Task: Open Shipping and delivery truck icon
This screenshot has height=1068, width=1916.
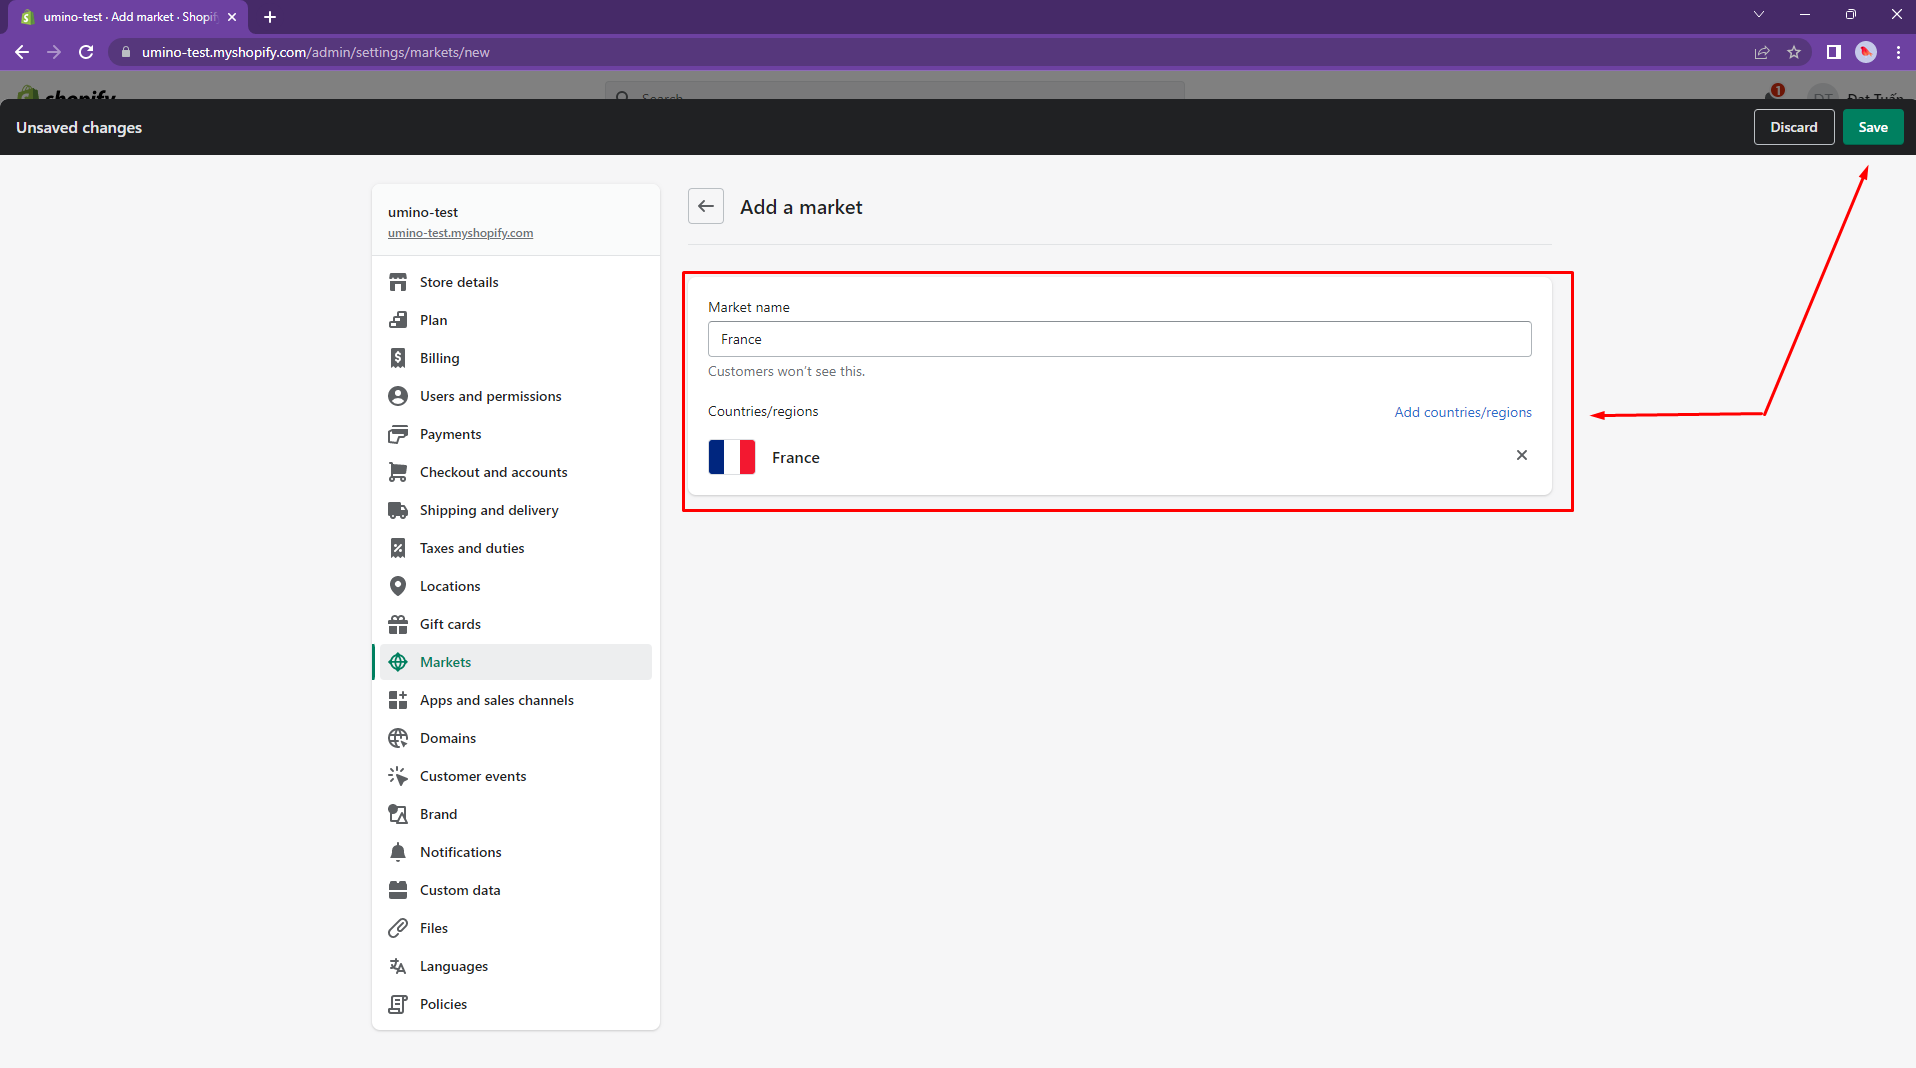Action: [x=398, y=510]
